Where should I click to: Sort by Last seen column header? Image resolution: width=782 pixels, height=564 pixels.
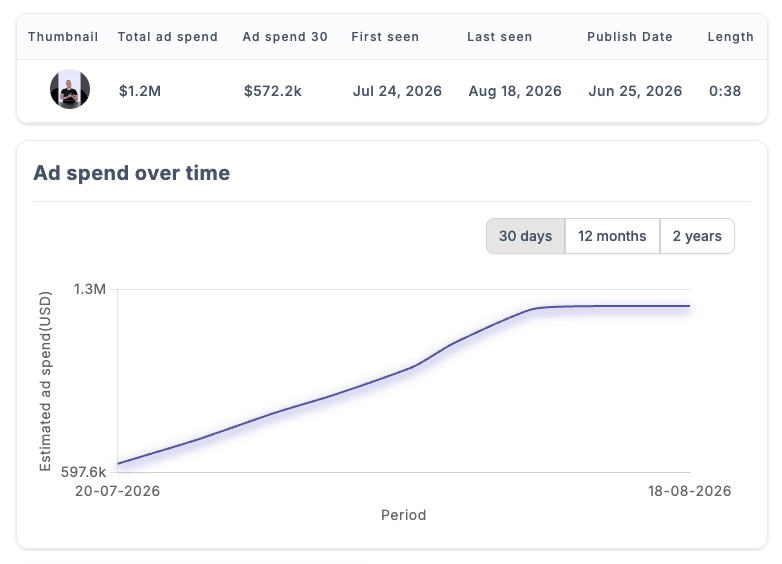click(x=499, y=37)
